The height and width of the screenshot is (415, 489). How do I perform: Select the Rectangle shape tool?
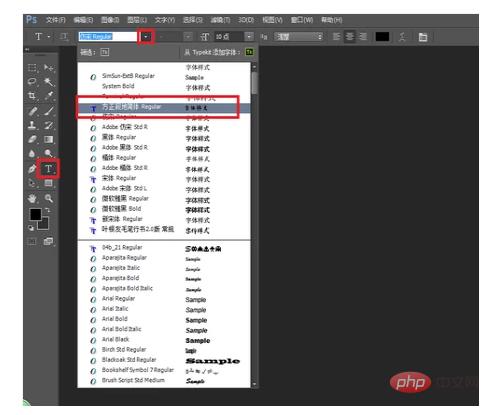tap(49, 183)
